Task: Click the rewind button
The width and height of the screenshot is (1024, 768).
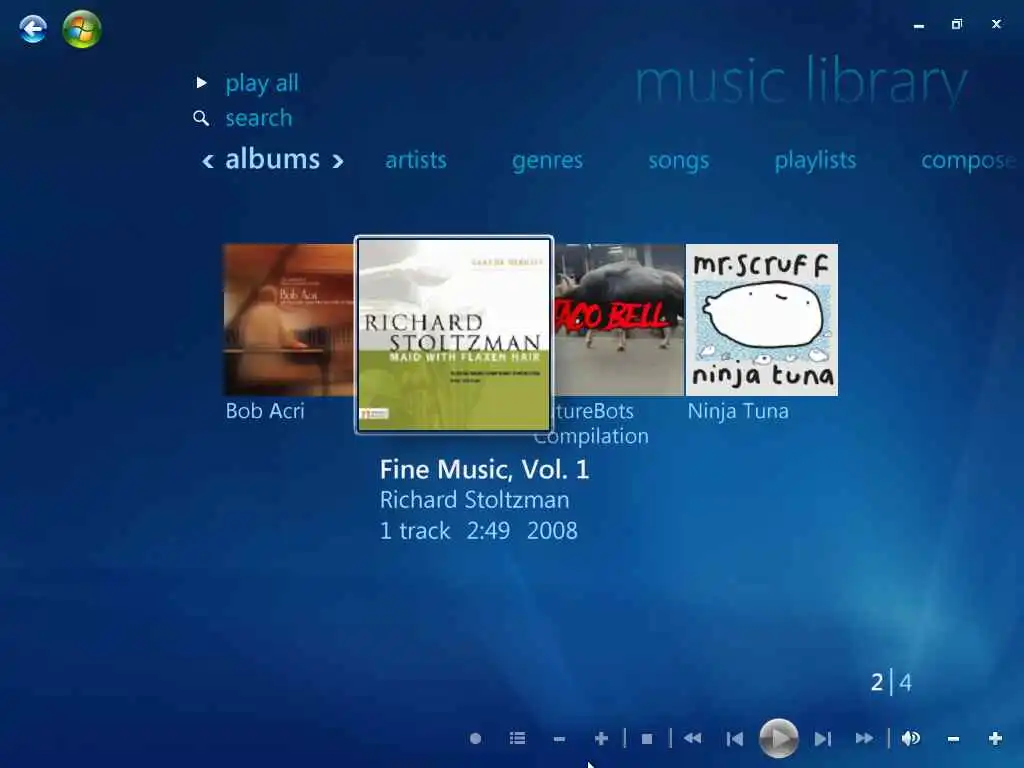Action: click(692, 739)
